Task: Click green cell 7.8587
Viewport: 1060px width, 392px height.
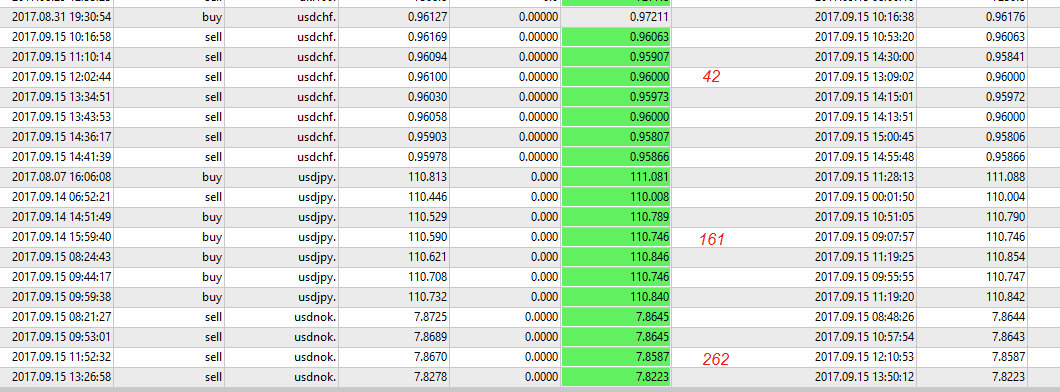Action: point(616,357)
